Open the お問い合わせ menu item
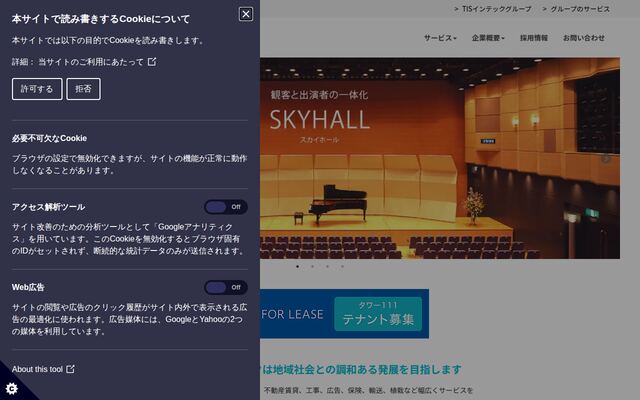 click(584, 38)
